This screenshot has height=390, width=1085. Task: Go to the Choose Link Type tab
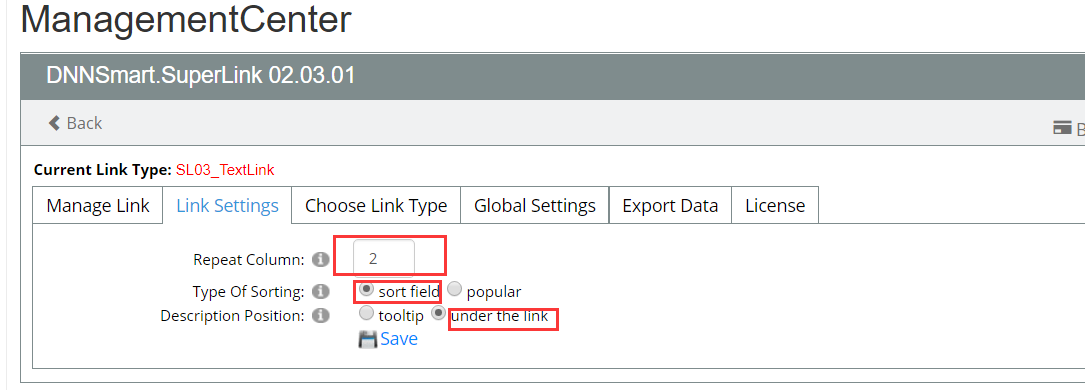(x=376, y=205)
